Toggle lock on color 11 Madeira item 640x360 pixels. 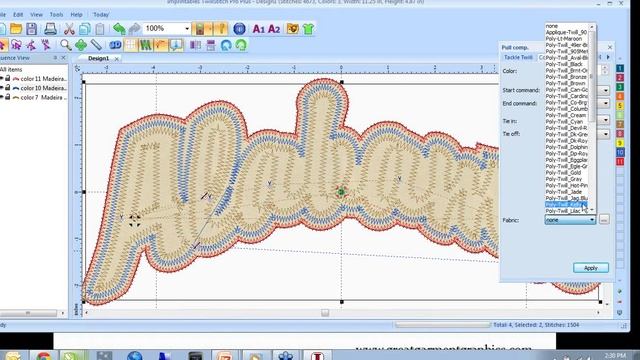coord(8,78)
